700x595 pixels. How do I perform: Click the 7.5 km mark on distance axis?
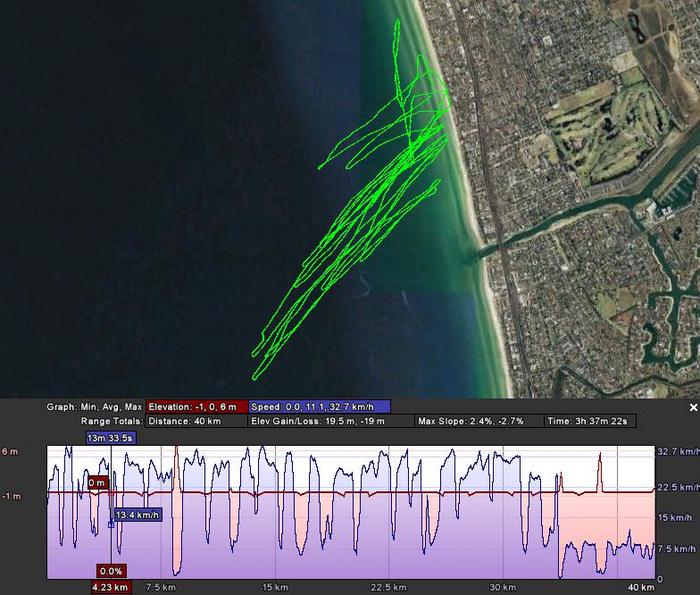click(160, 587)
